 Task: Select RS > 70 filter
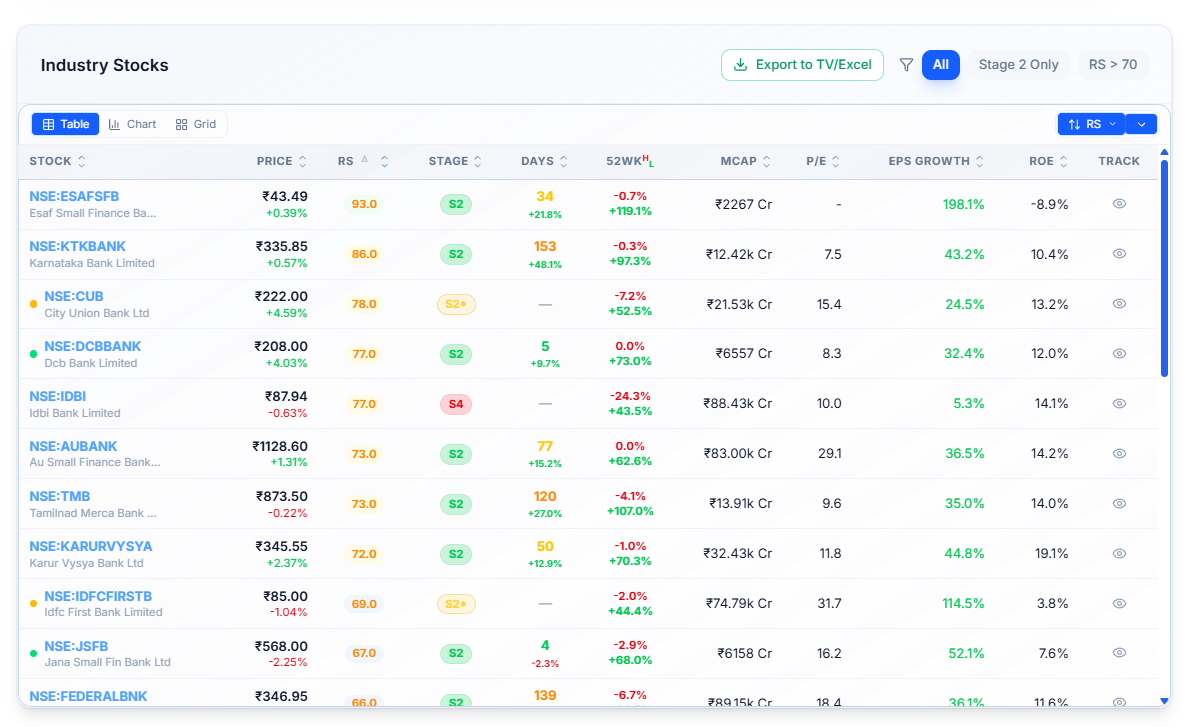click(x=1113, y=65)
